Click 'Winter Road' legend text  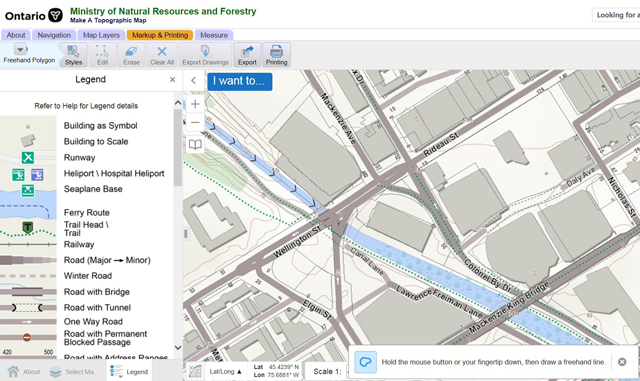point(88,276)
